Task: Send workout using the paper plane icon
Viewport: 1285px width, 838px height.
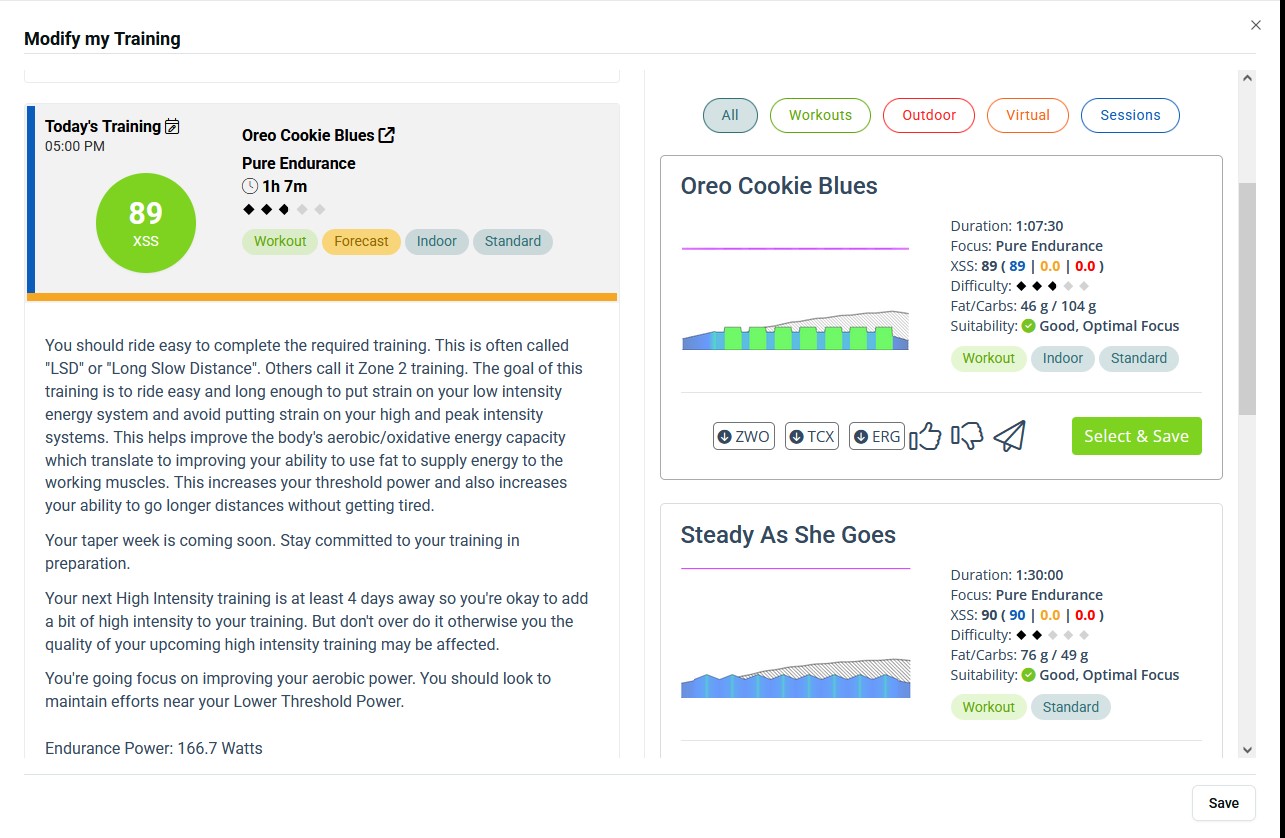Action: (x=1010, y=436)
